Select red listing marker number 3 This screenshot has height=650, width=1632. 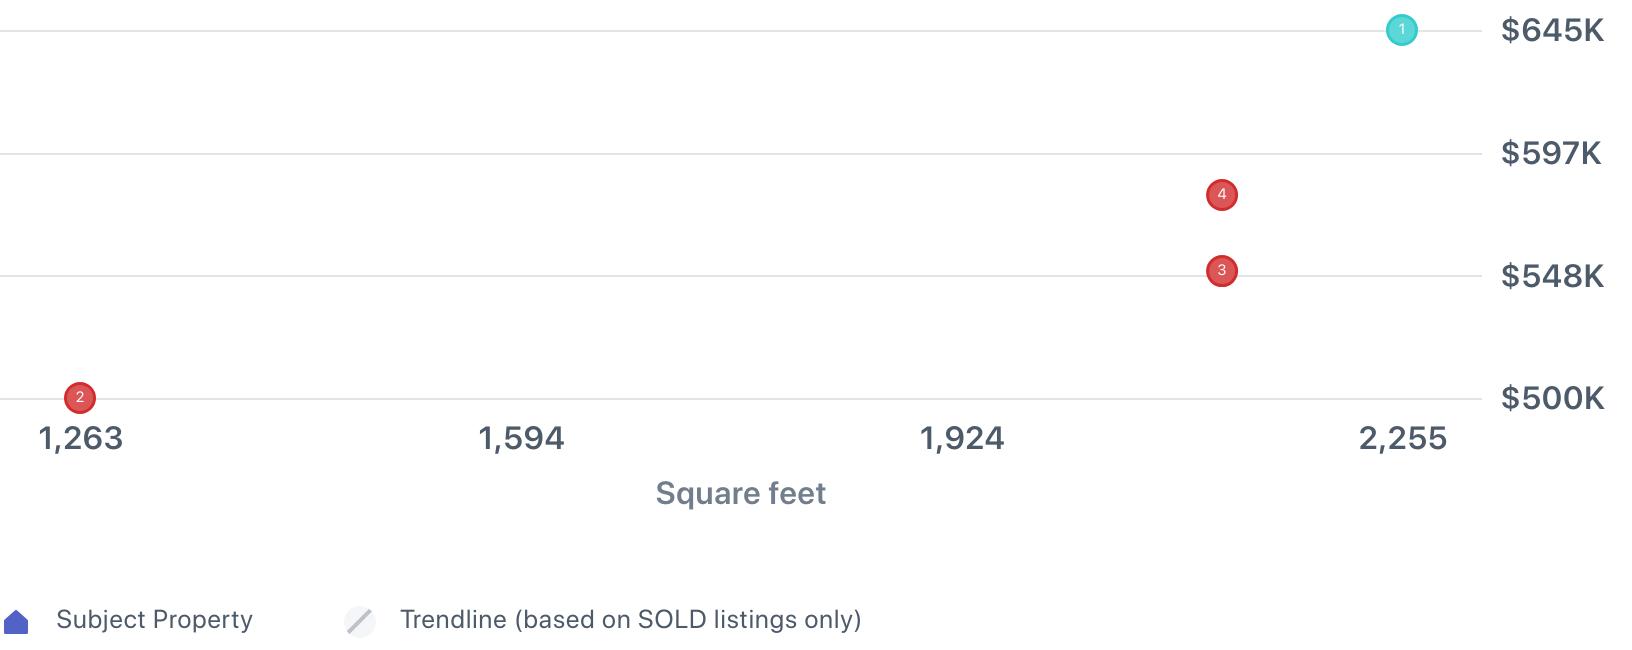(1221, 271)
